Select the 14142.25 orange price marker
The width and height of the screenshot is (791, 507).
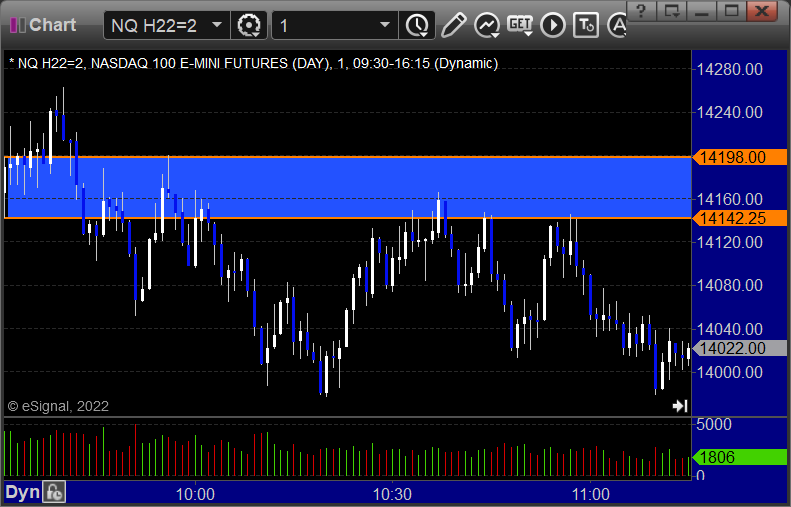coord(739,218)
